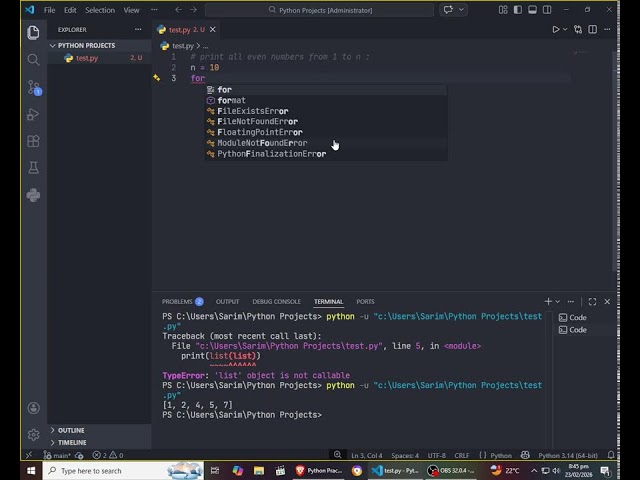This screenshot has height=480, width=640.
Task: Create a new terminal with plus
Action: [x=548, y=301]
